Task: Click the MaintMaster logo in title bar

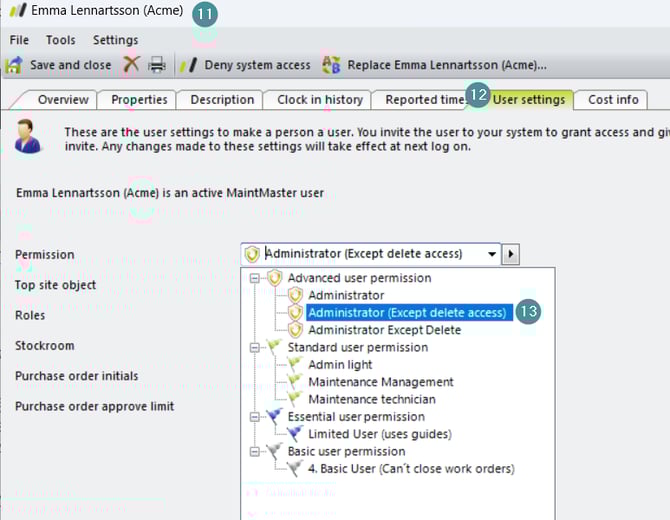Action: [x=18, y=10]
